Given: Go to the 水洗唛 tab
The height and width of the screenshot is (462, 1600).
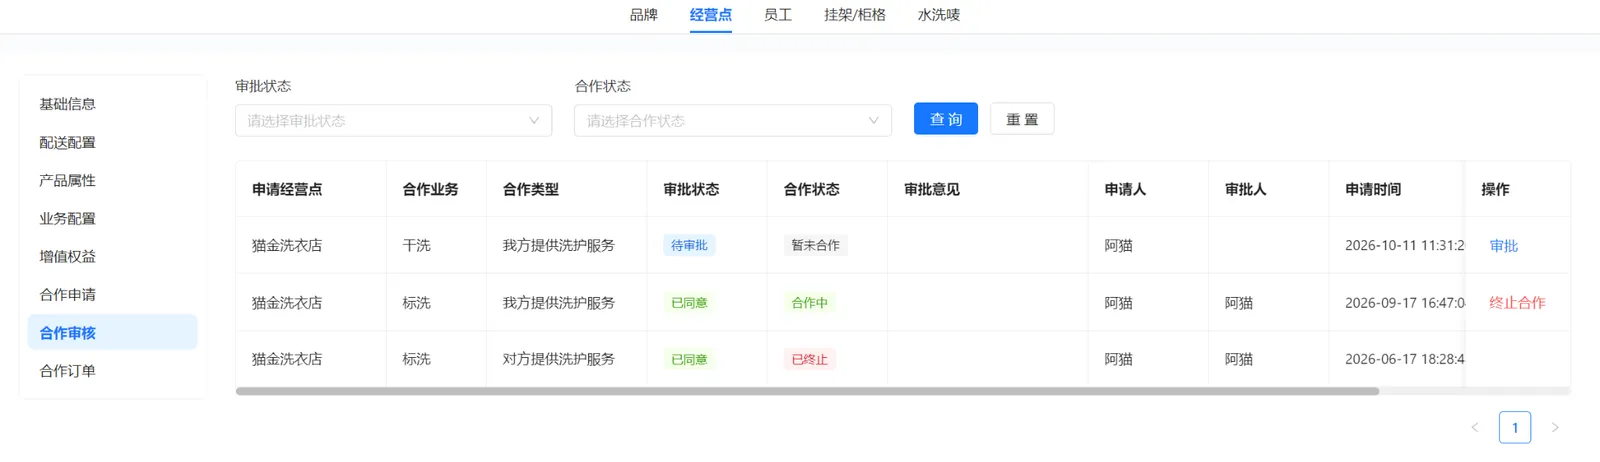Looking at the screenshot, I should click(x=939, y=15).
